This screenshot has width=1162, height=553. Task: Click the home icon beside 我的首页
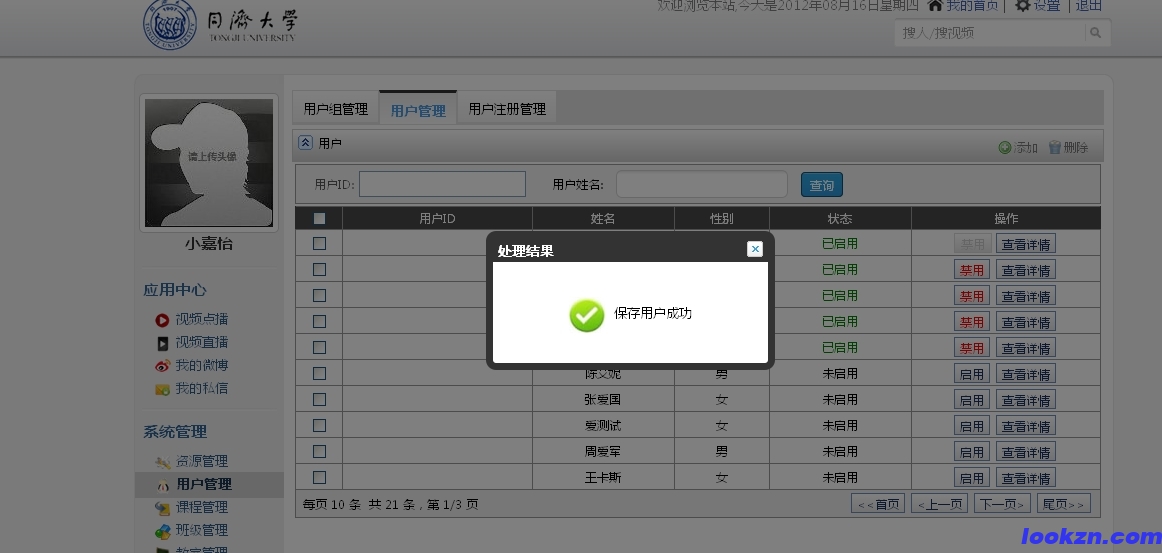click(935, 6)
